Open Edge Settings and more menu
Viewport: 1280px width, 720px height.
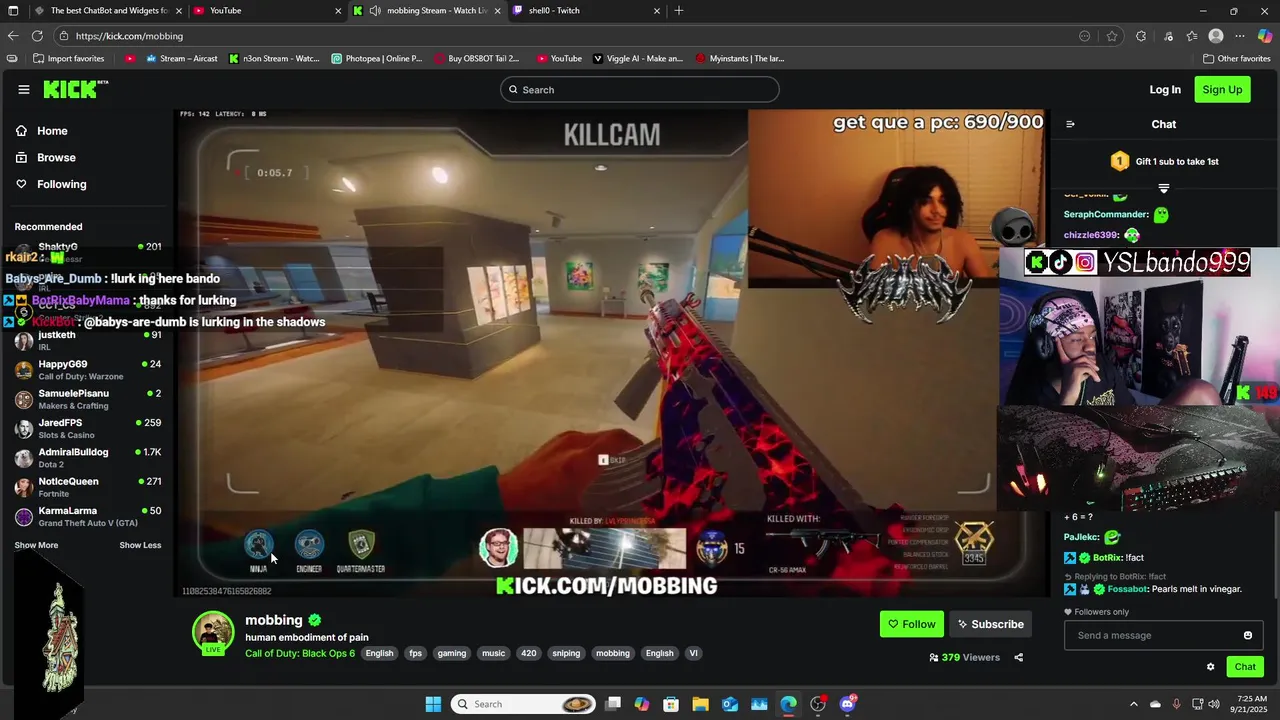(x=1240, y=36)
